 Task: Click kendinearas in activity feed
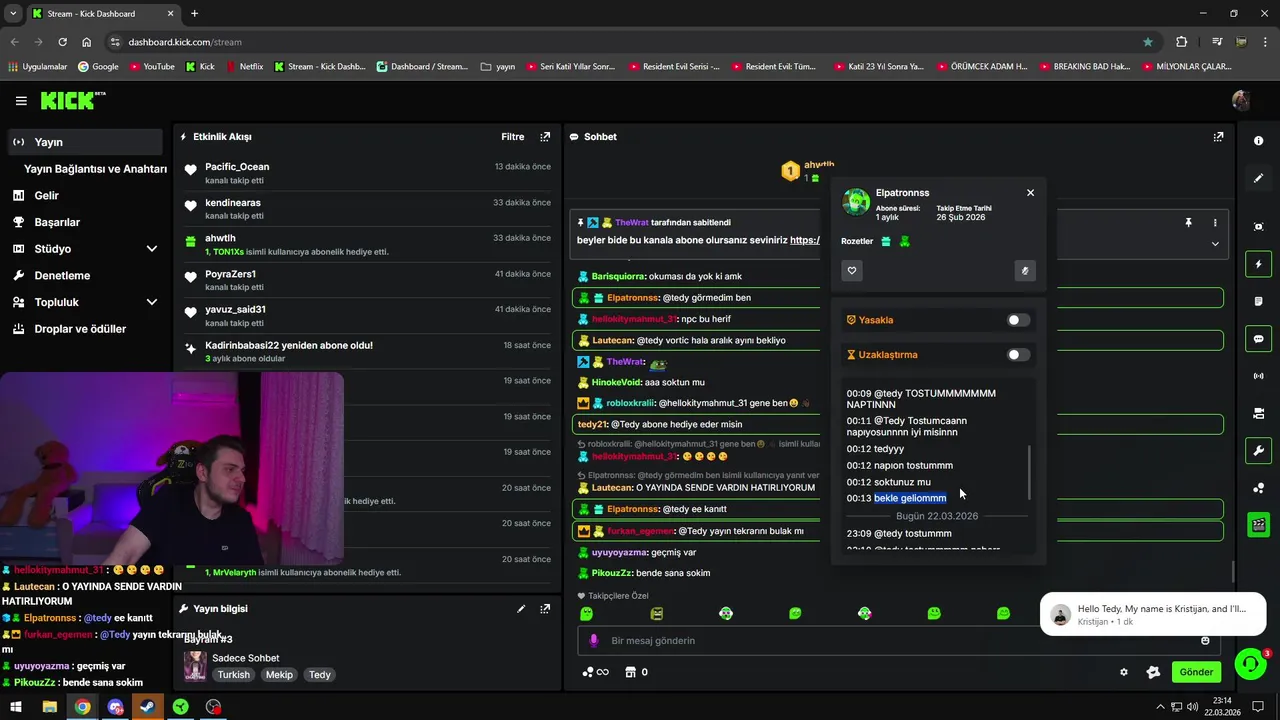(233, 203)
